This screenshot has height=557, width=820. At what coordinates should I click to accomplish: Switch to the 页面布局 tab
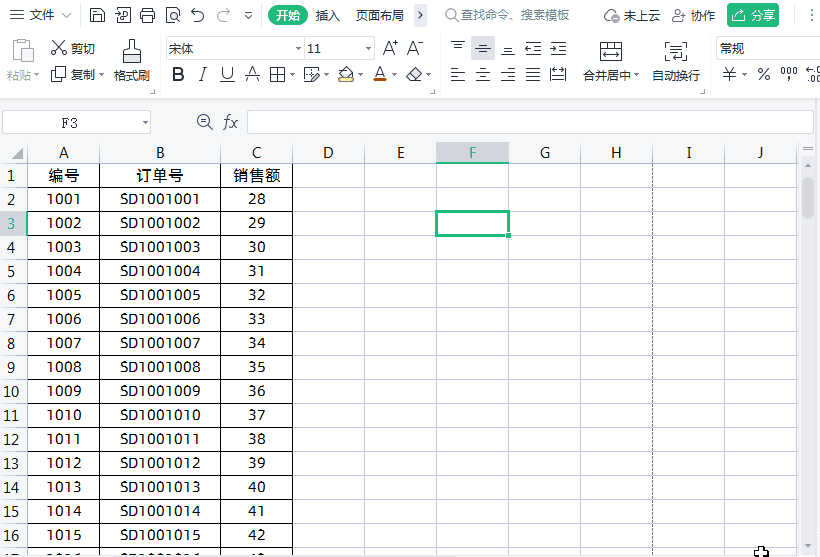(x=380, y=15)
